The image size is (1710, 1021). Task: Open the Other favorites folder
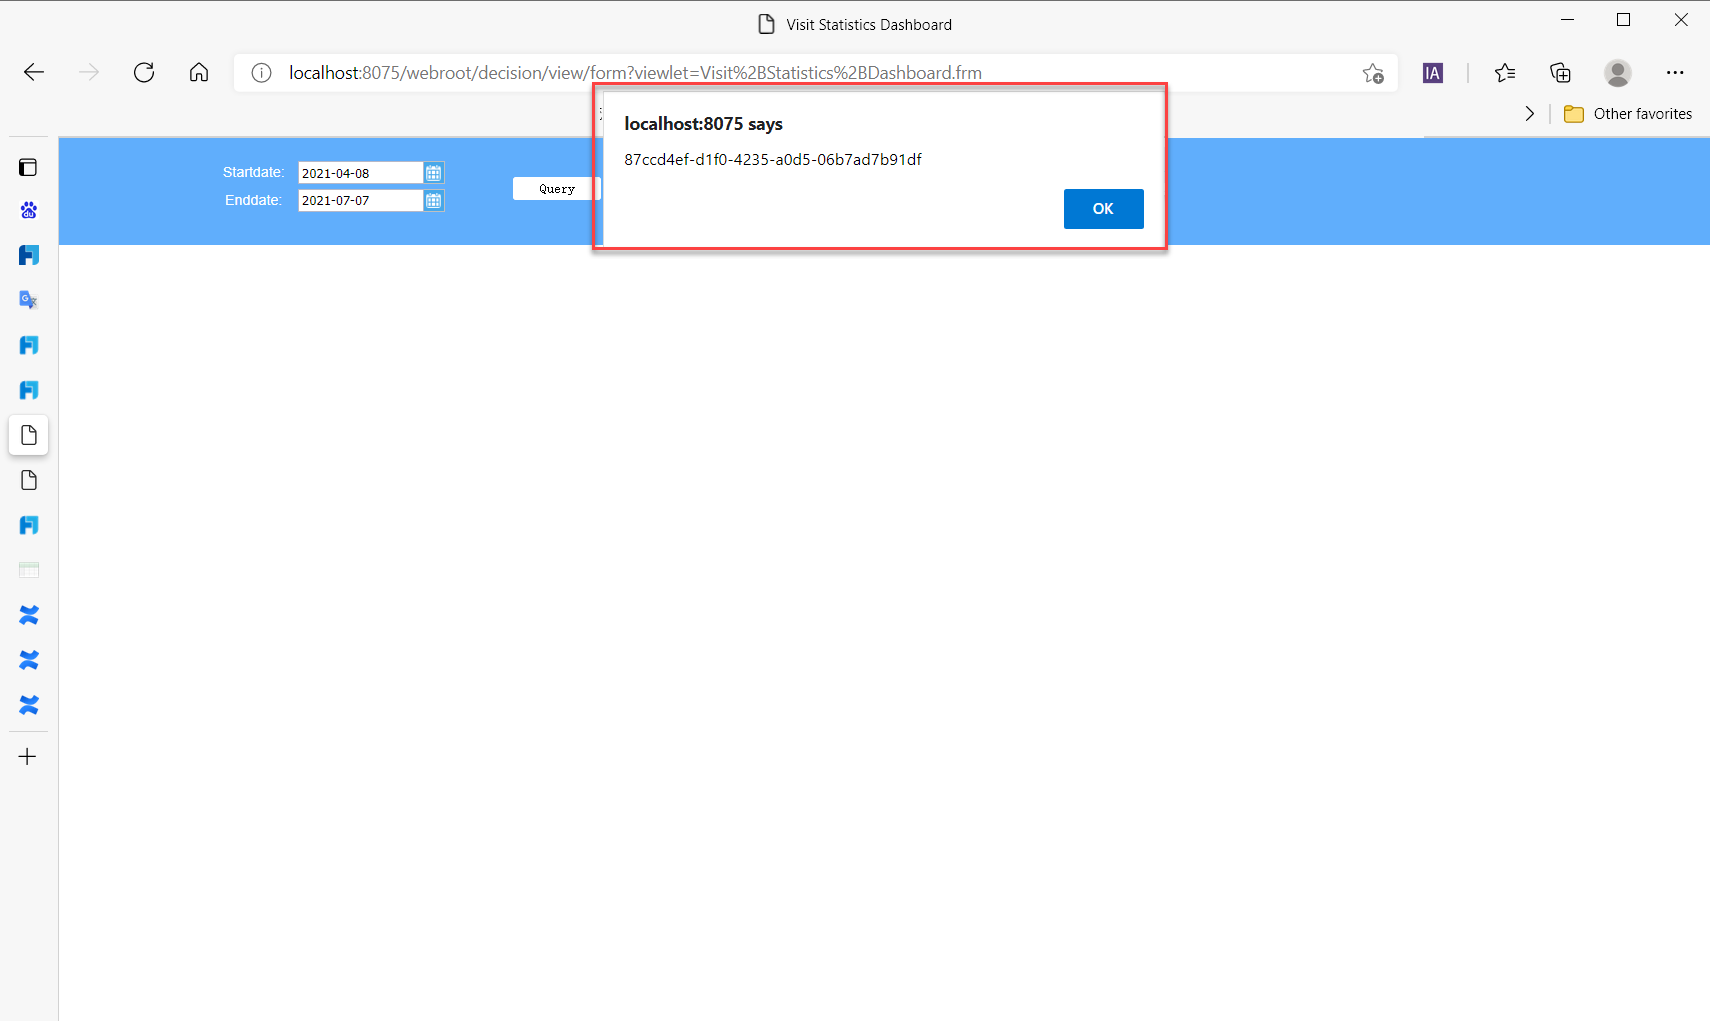point(1628,113)
